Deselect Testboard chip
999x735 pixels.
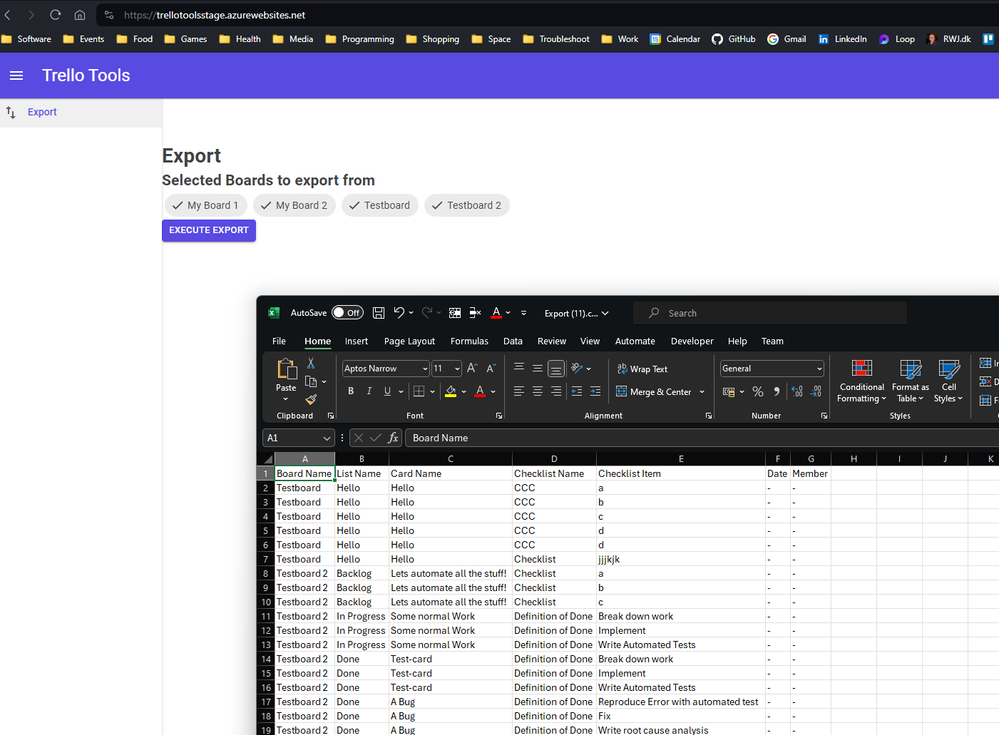(x=380, y=205)
